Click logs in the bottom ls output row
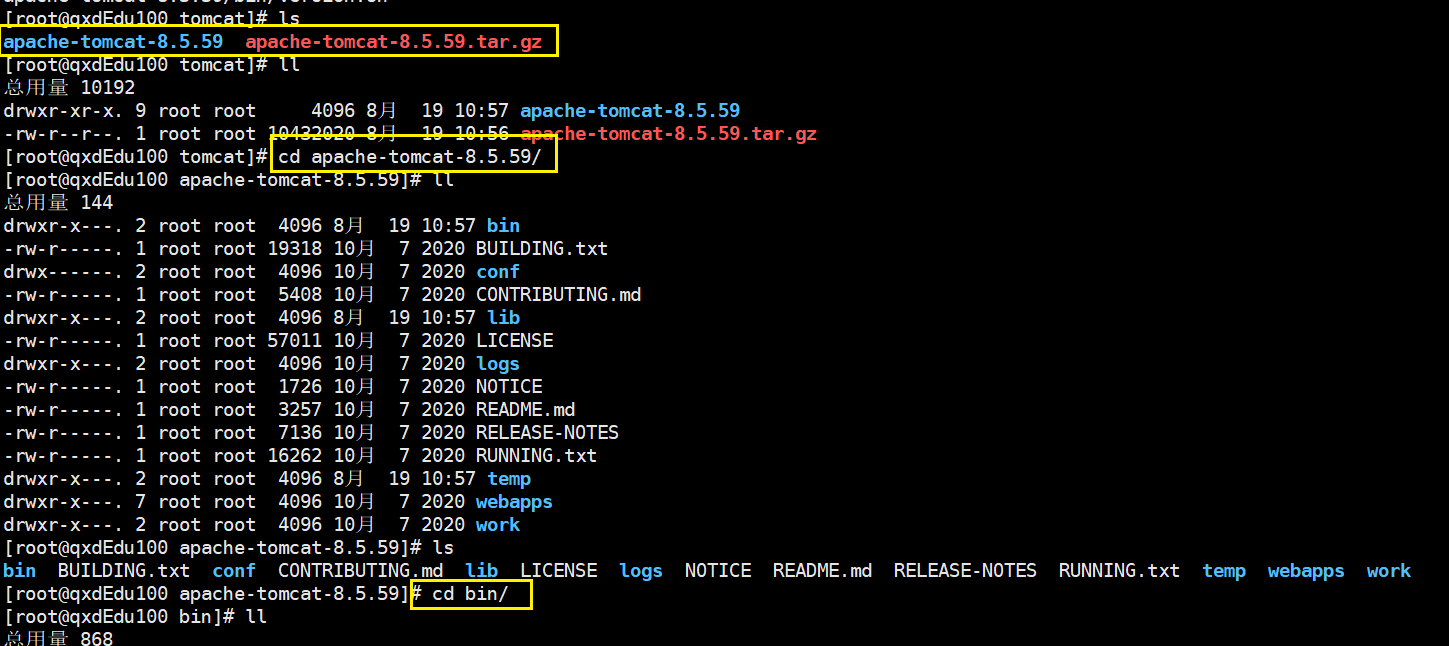 pyautogui.click(x=641, y=571)
